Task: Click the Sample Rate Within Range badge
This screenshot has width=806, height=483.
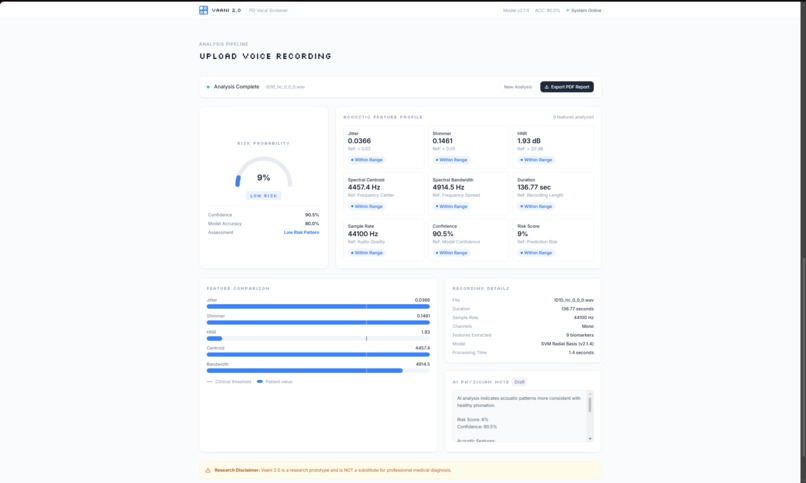Action: click(x=367, y=253)
